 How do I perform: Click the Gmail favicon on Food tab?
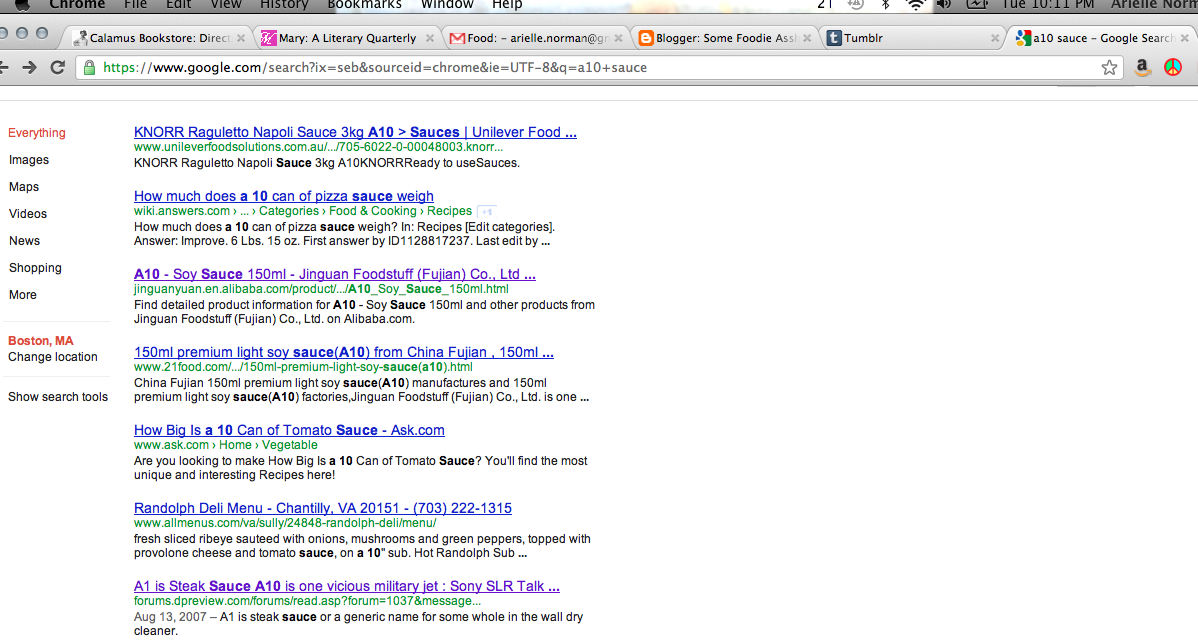tap(457, 38)
